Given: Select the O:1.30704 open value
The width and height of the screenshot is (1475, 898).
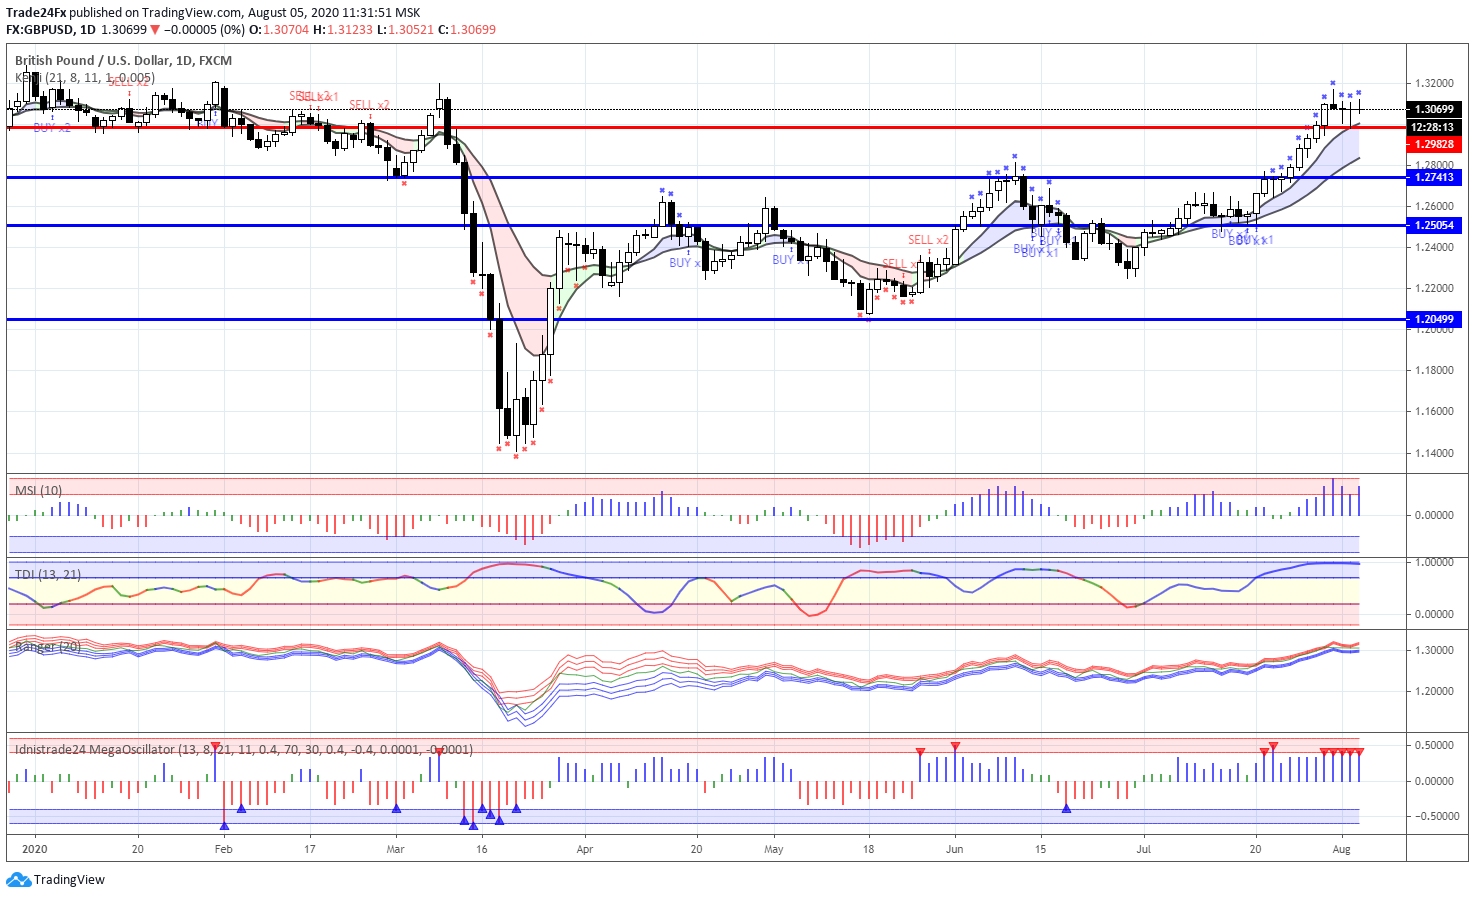Looking at the screenshot, I should coord(279,30).
